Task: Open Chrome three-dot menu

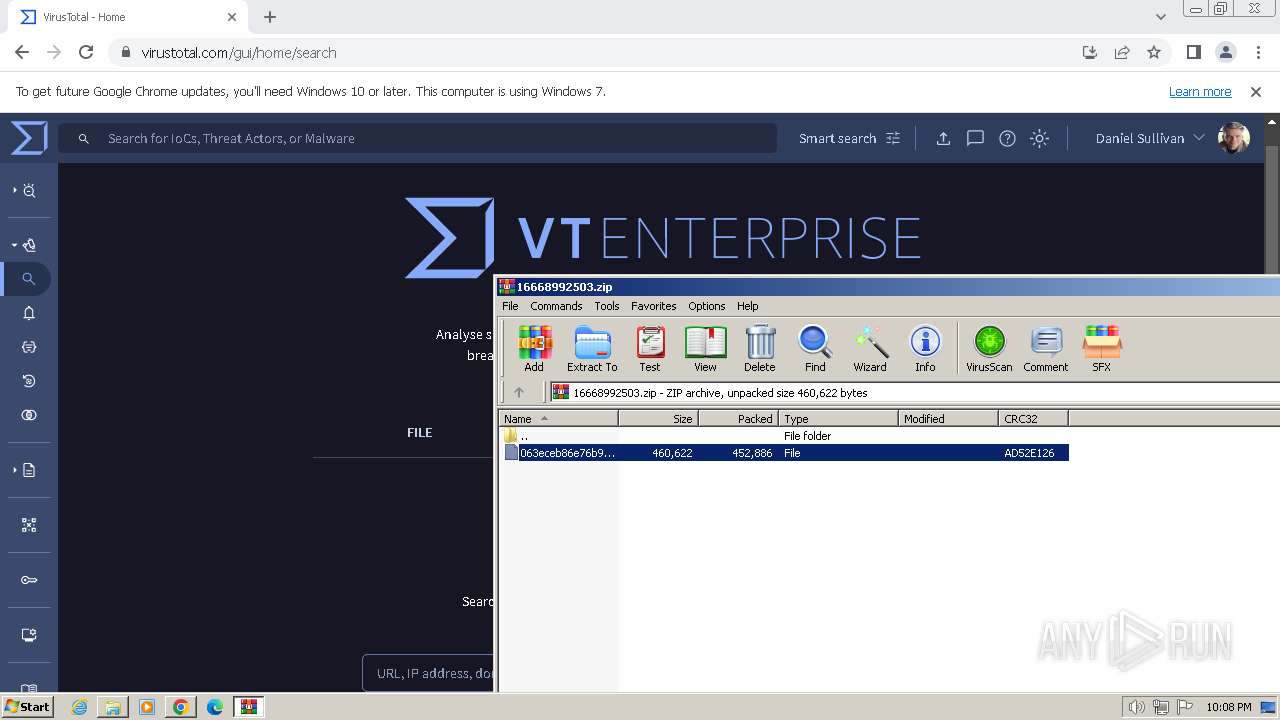Action: pyautogui.click(x=1258, y=52)
